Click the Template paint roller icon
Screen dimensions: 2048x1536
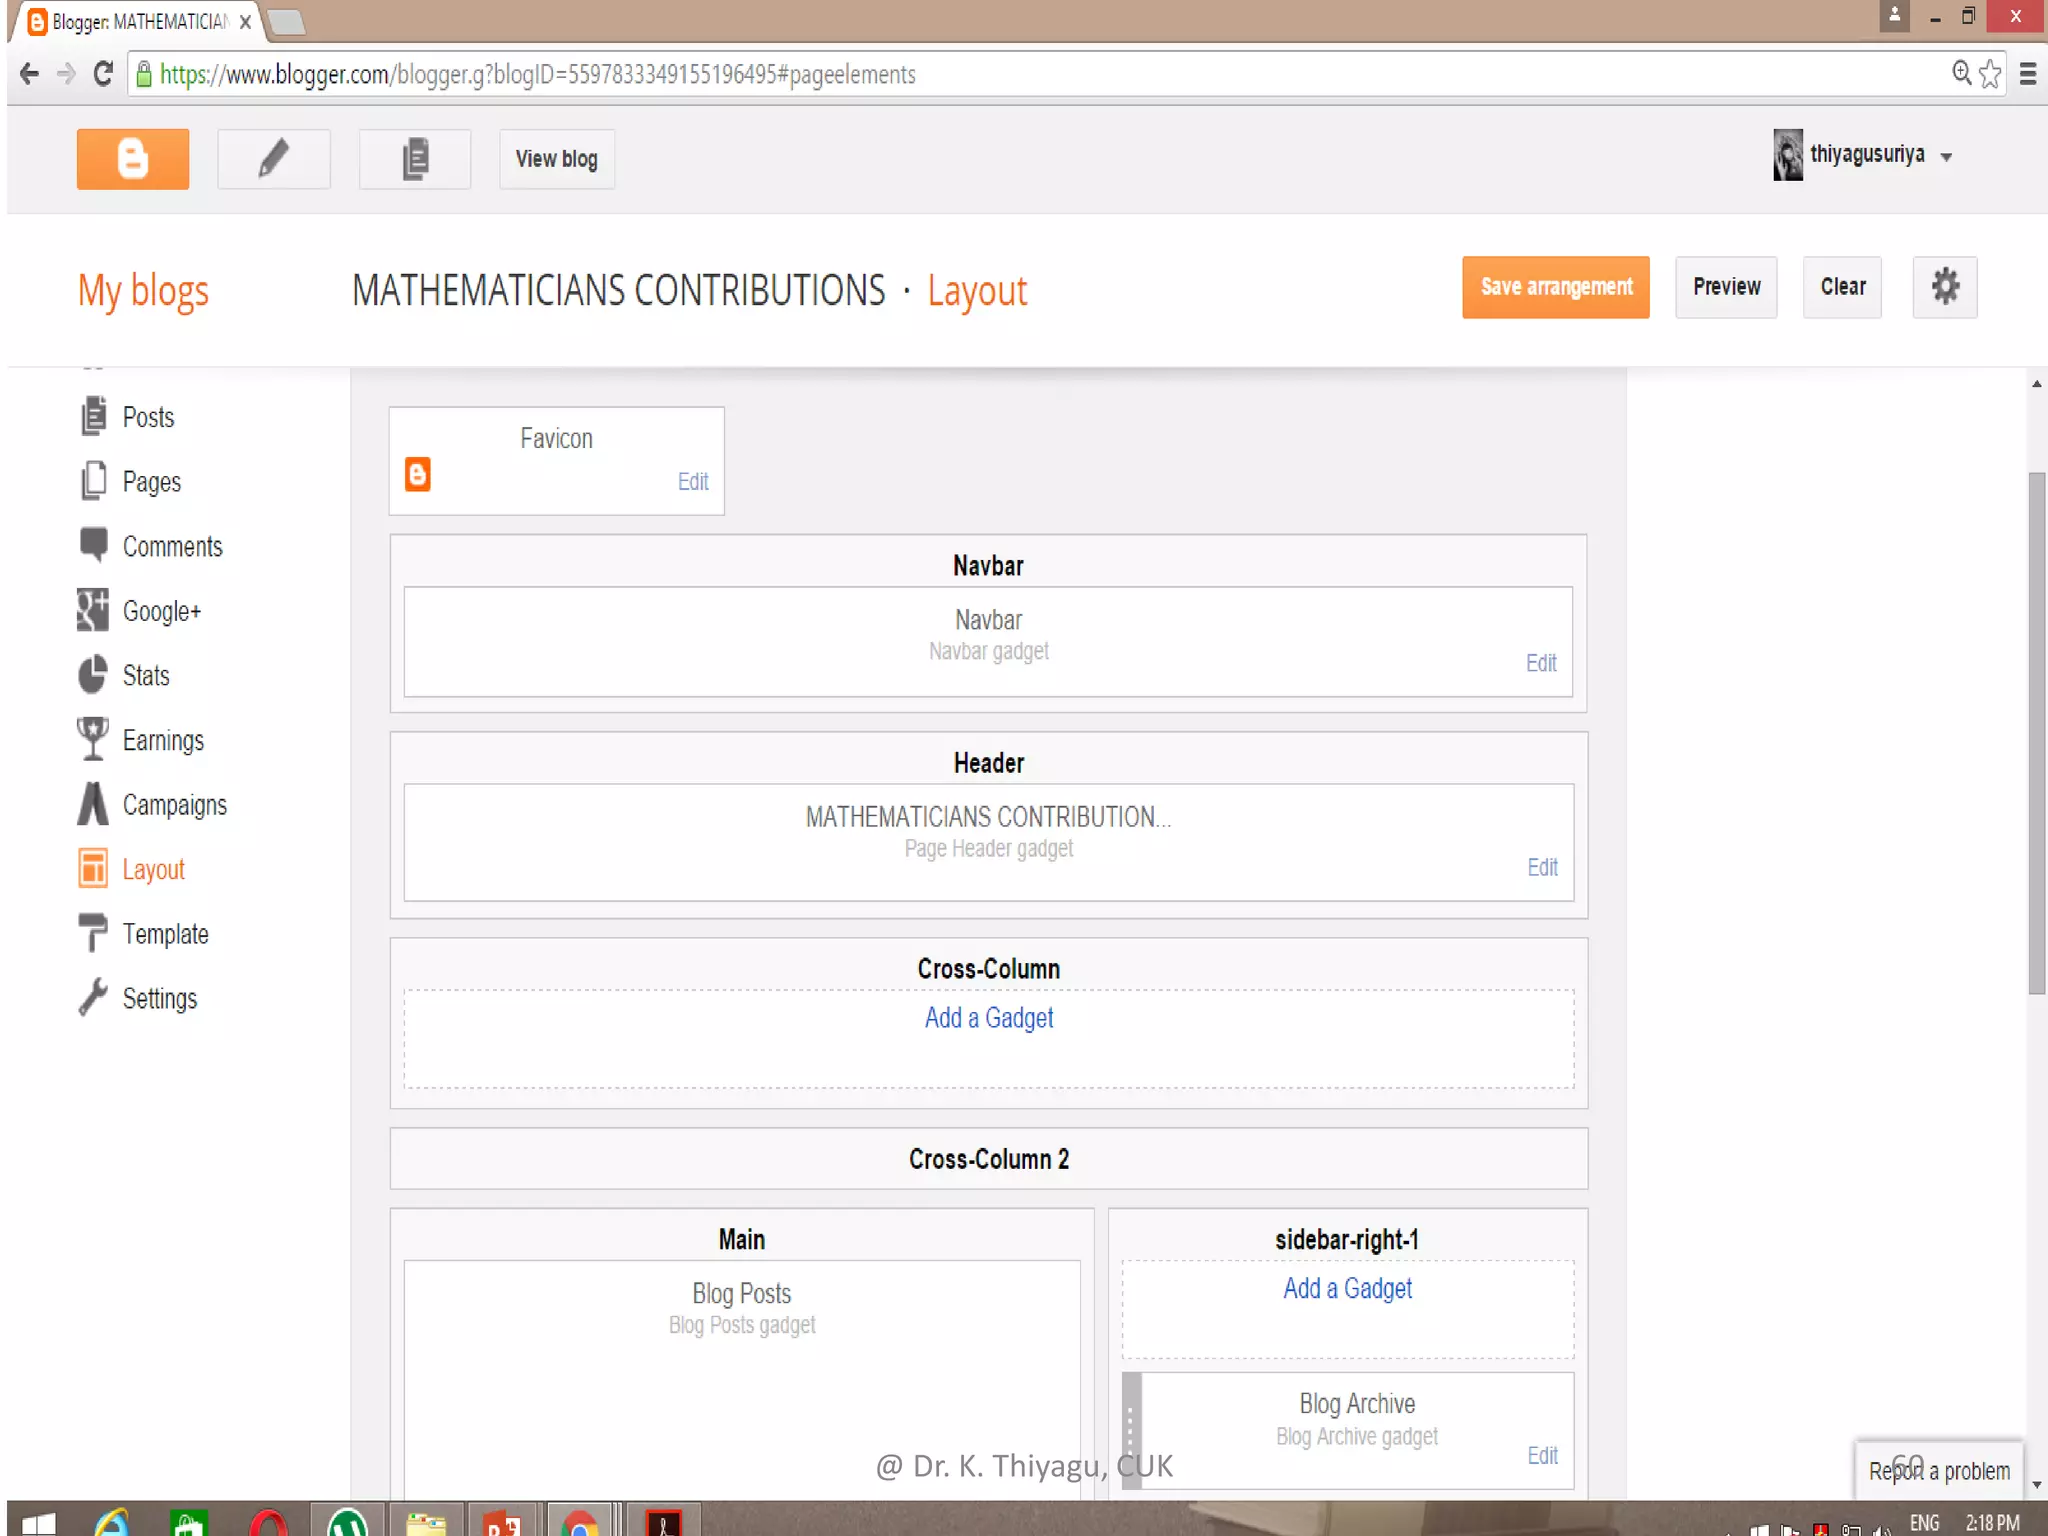pyautogui.click(x=93, y=933)
